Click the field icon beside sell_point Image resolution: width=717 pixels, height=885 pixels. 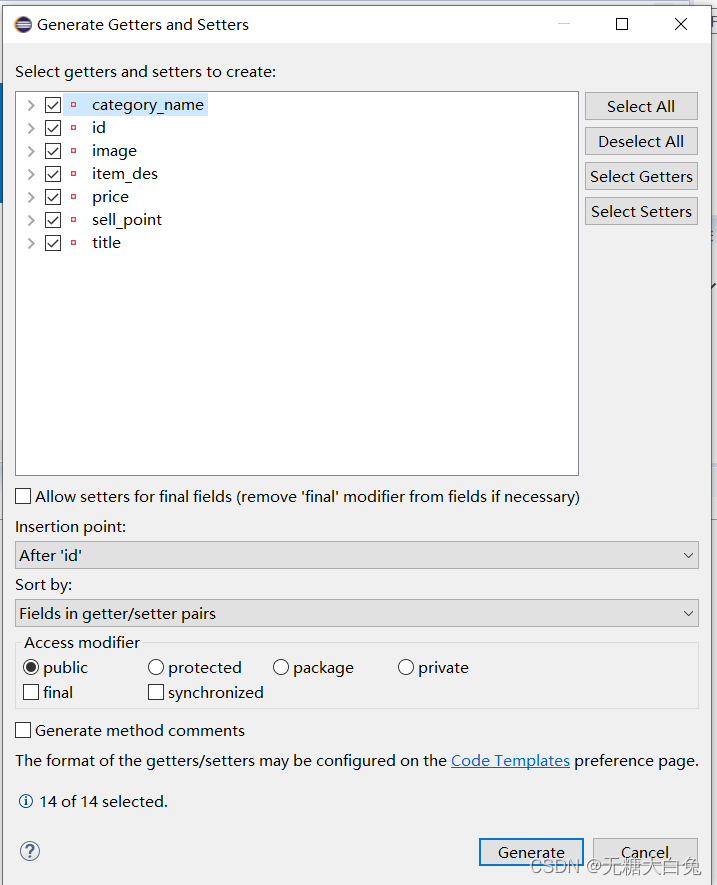tap(76, 219)
